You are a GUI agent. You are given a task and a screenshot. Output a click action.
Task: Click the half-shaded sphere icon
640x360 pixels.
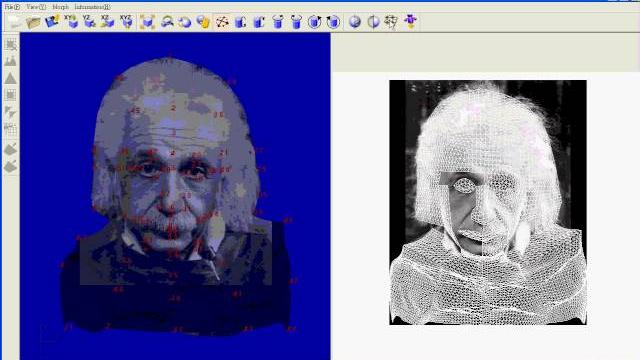(x=373, y=22)
